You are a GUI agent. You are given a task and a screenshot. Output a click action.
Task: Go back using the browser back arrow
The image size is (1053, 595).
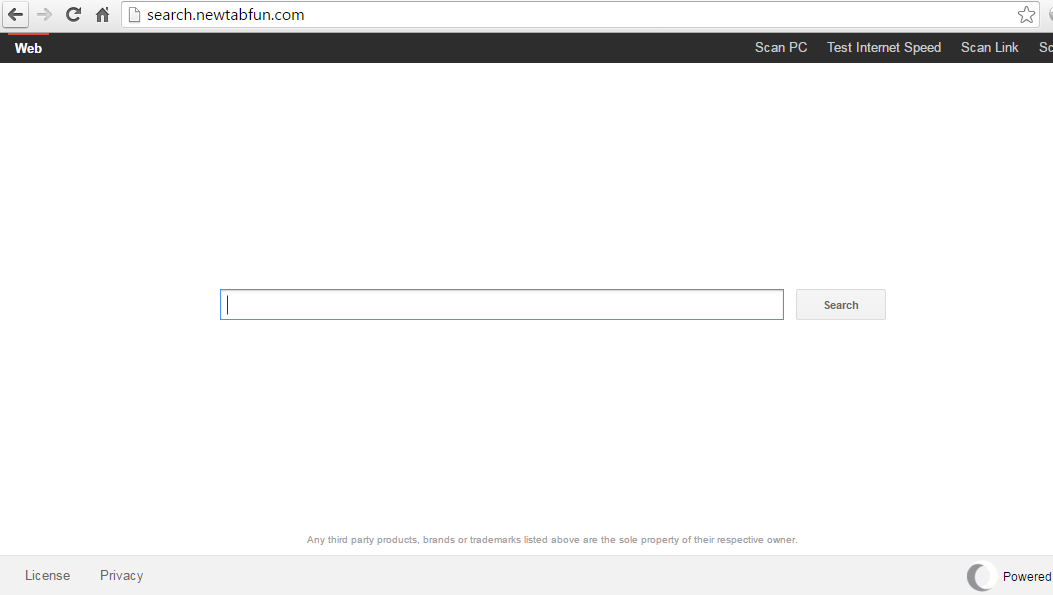coord(15,14)
